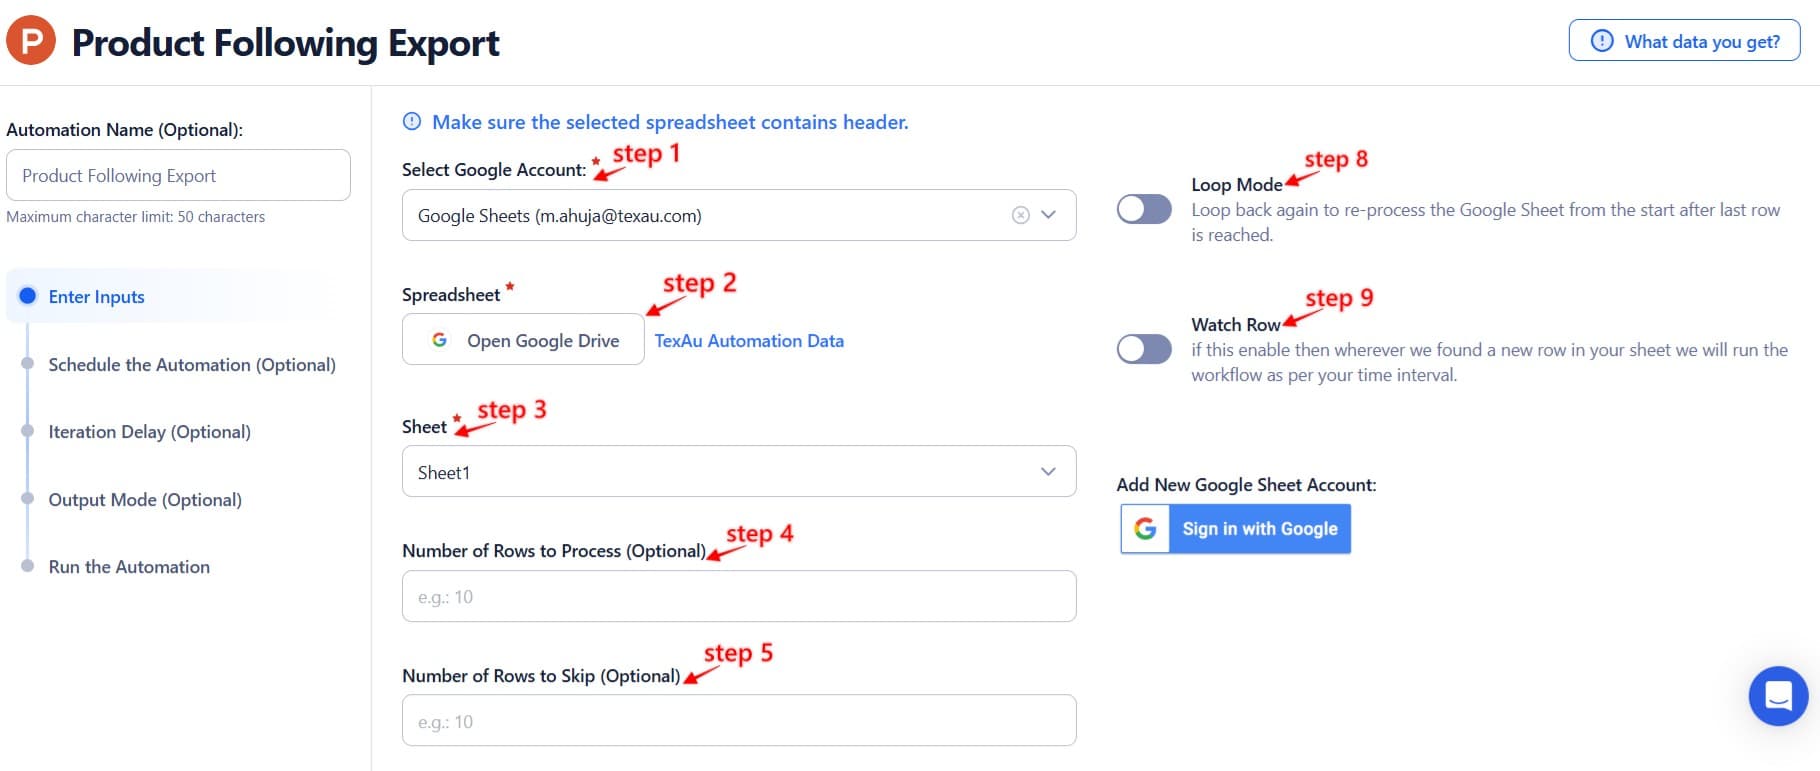The height and width of the screenshot is (771, 1820).
Task: Click the info icon beside spreadsheet header notice
Action: [410, 121]
